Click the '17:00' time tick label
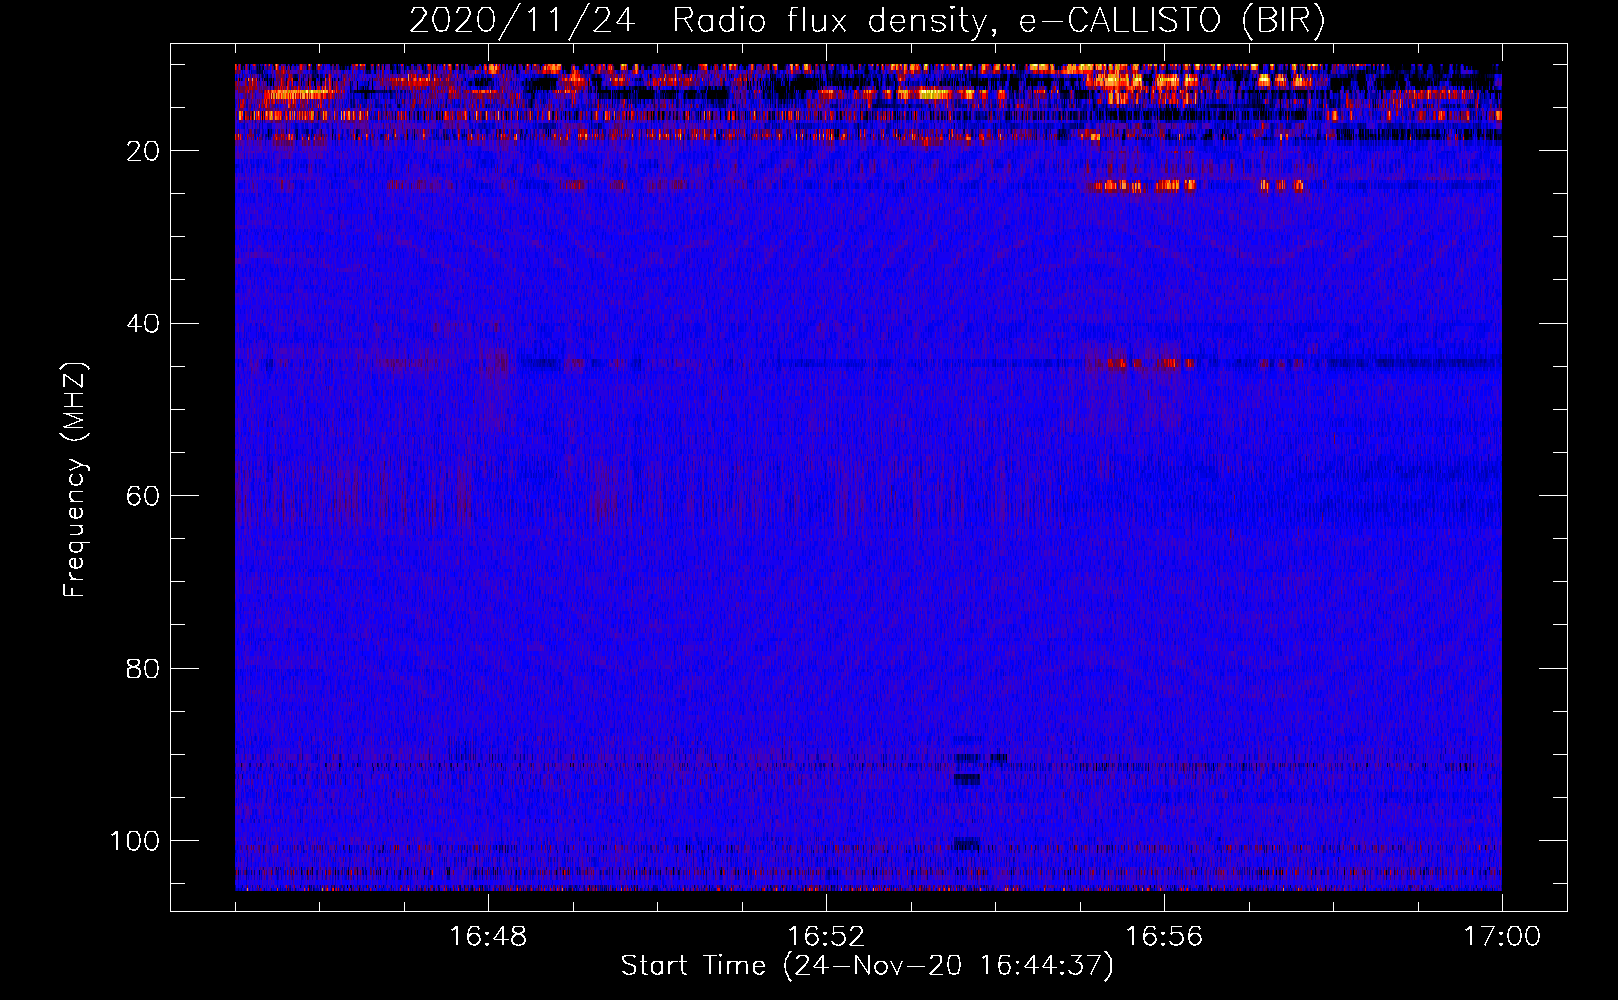Image resolution: width=1618 pixels, height=1000 pixels. (1502, 937)
